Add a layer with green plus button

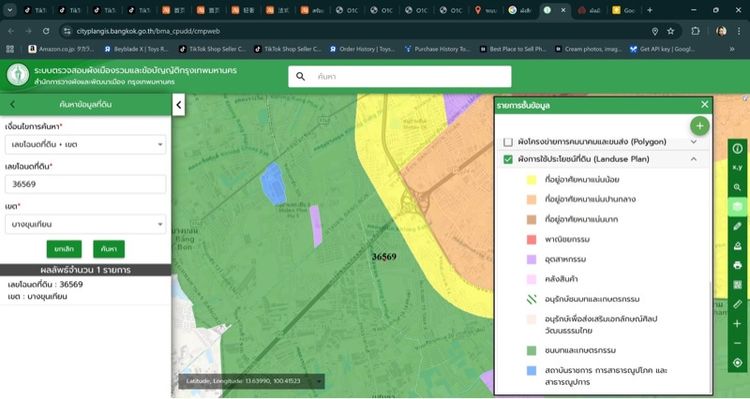(699, 126)
